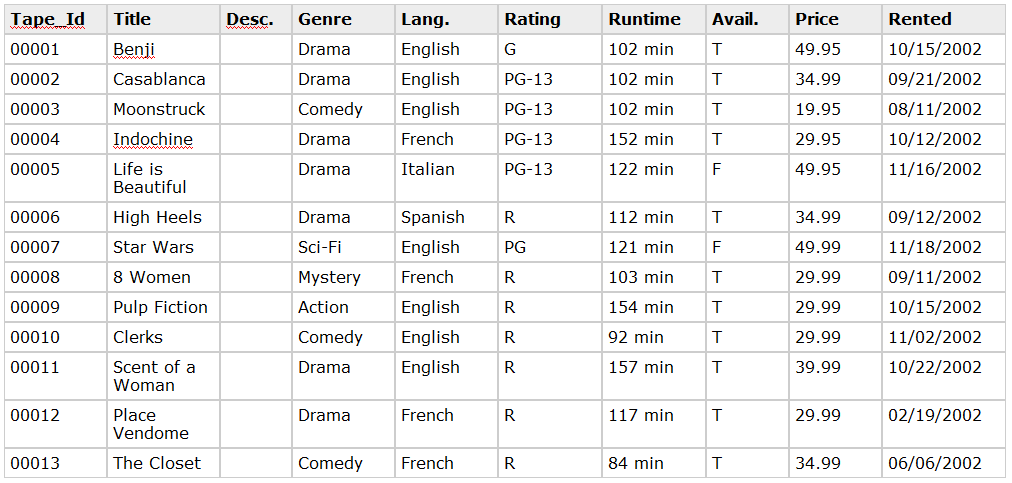Click the Benji title cell
1012x483 pixels.
click(x=163, y=49)
